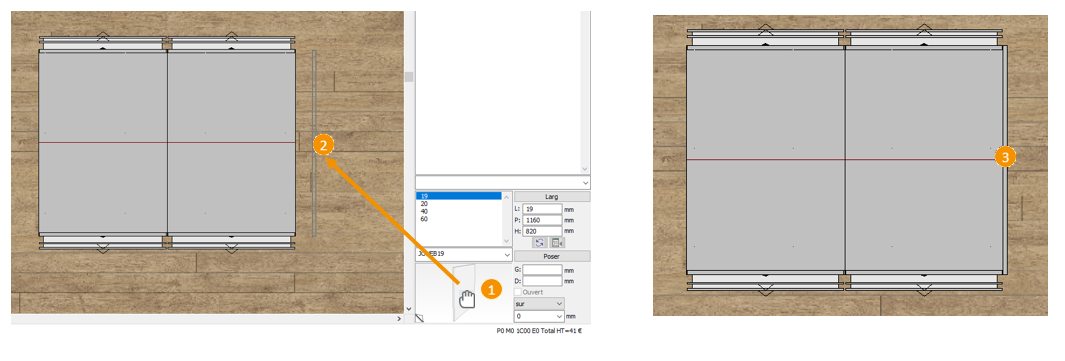Click the horizontal scrollbar right arrow below plan
This screenshot has height=361, width=1065.
pos(399,318)
